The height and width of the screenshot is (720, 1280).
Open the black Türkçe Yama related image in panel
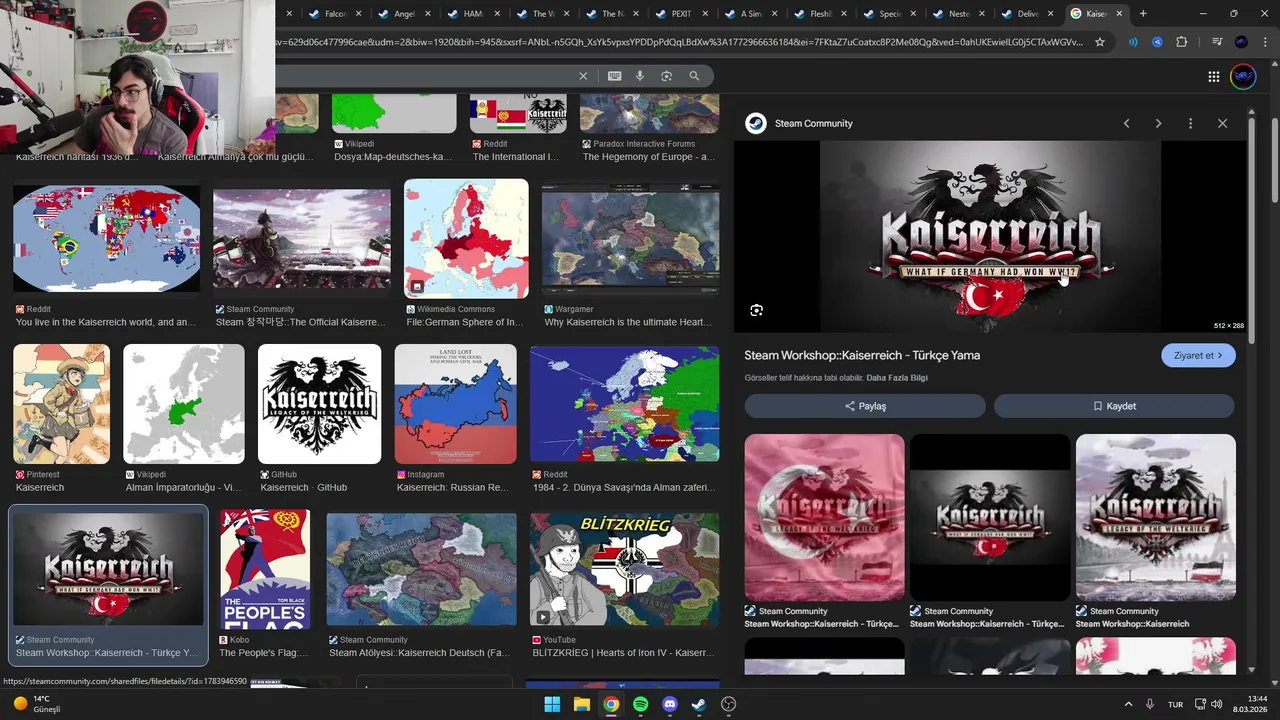click(990, 517)
